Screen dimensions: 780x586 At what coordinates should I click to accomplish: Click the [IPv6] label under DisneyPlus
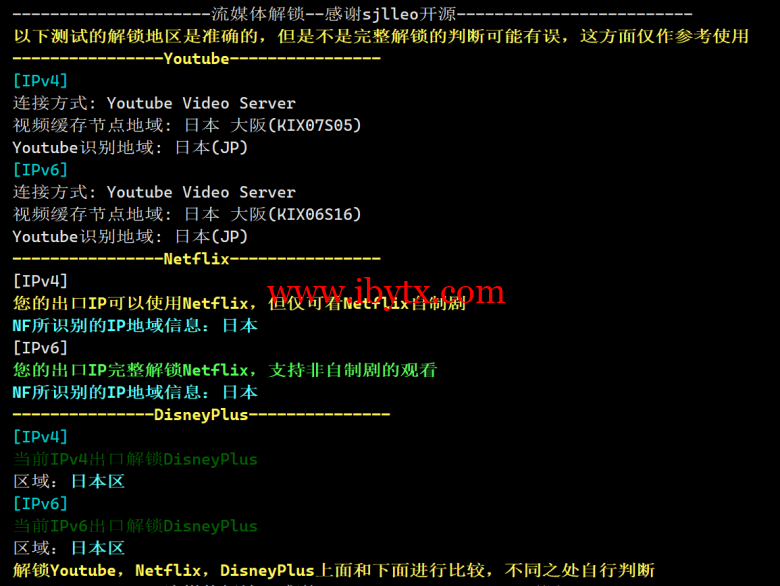40,504
